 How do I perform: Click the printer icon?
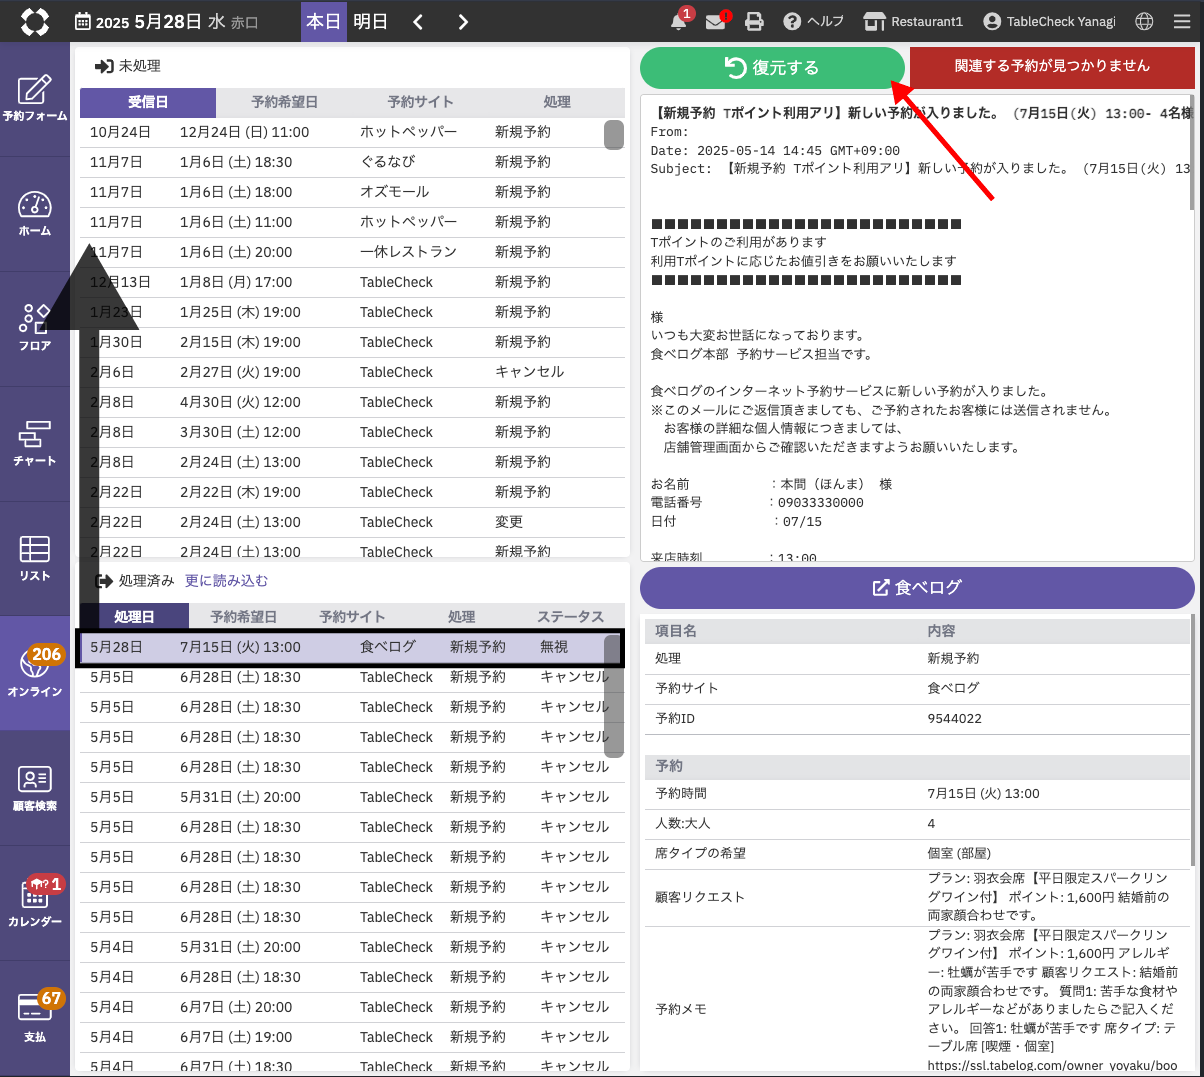[x=755, y=21]
